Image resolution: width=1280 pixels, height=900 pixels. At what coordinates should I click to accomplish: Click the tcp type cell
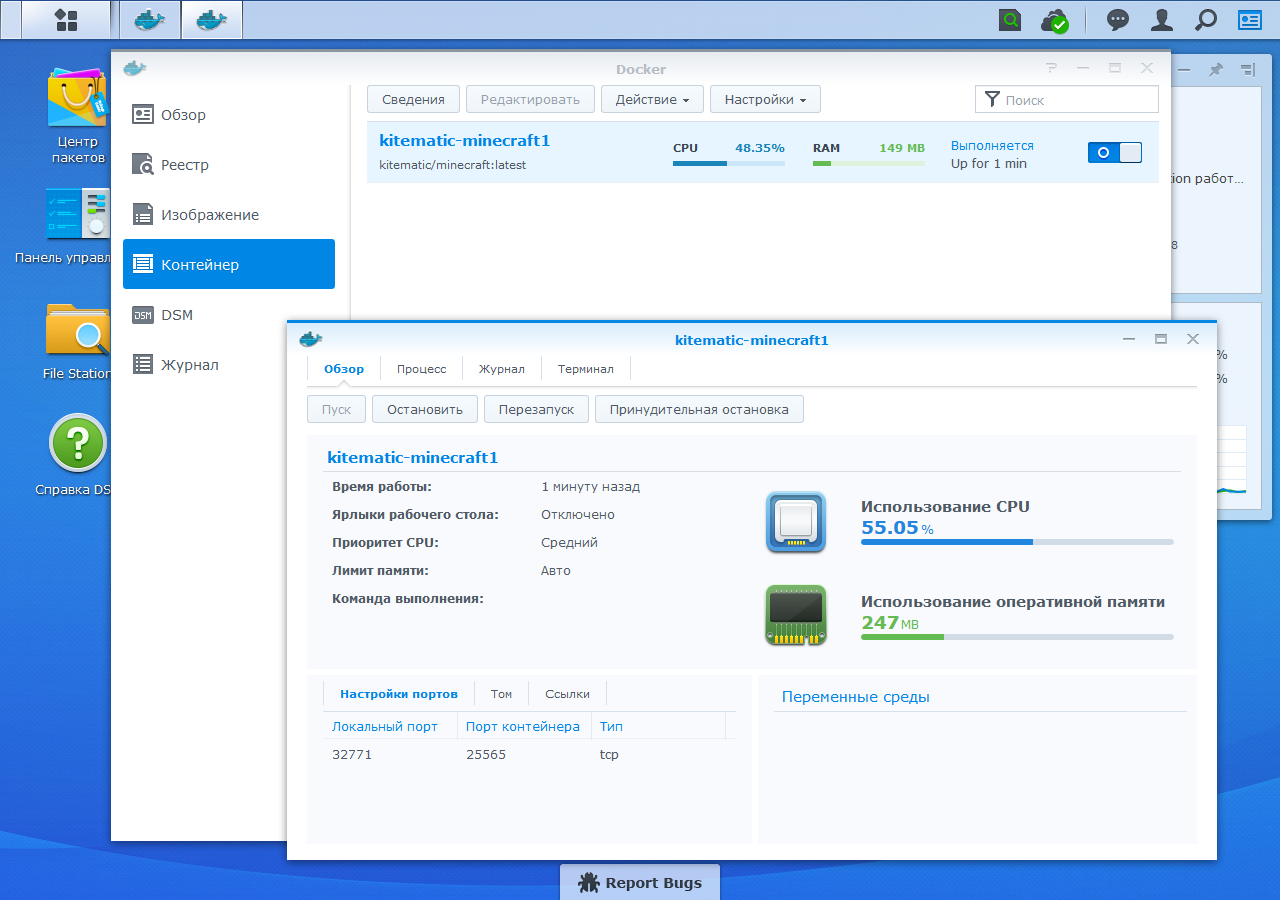pos(610,754)
